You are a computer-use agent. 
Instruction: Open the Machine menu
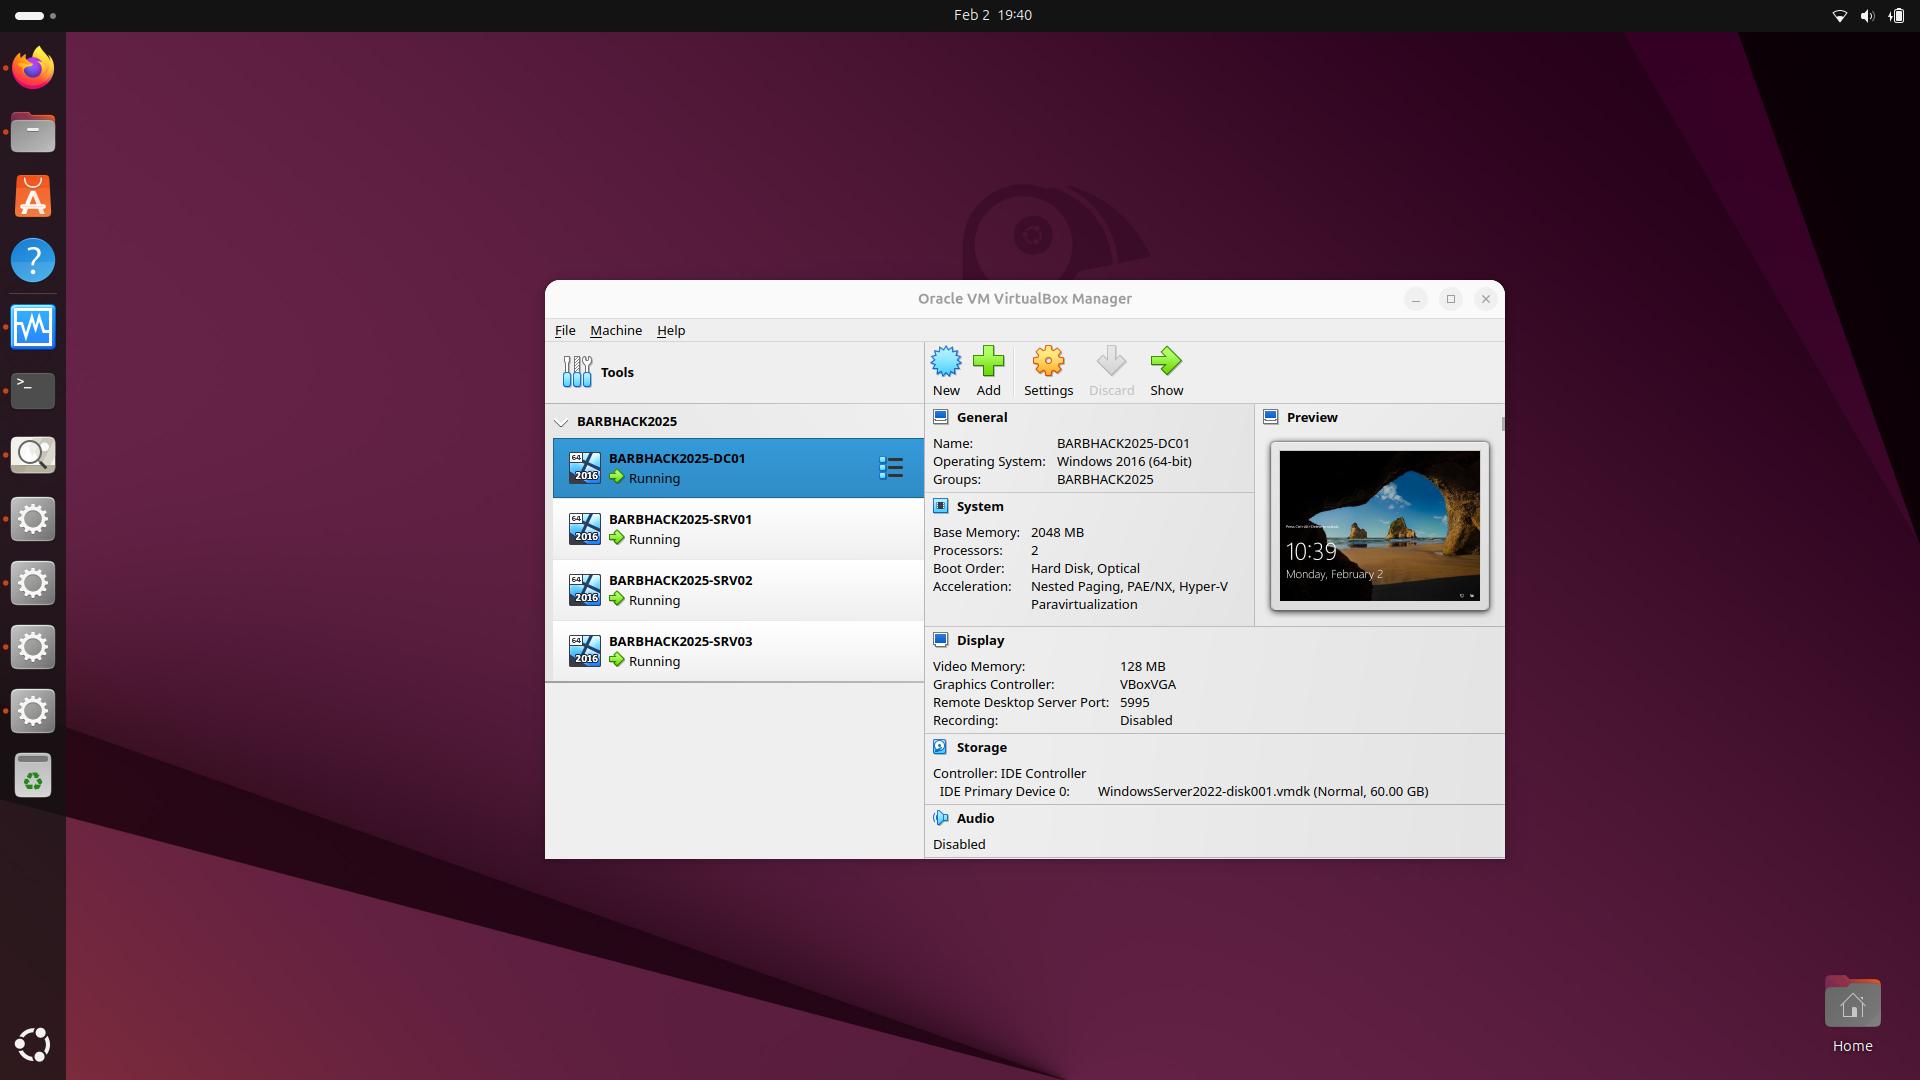coord(616,330)
